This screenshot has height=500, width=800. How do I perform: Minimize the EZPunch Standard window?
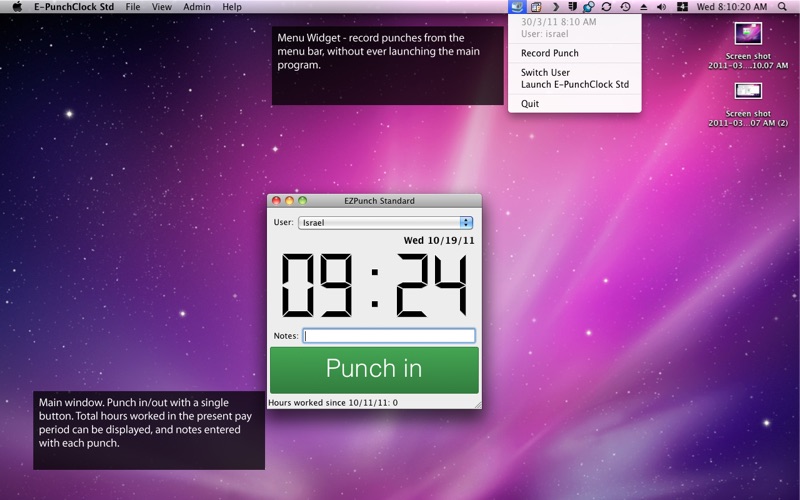[x=289, y=201]
